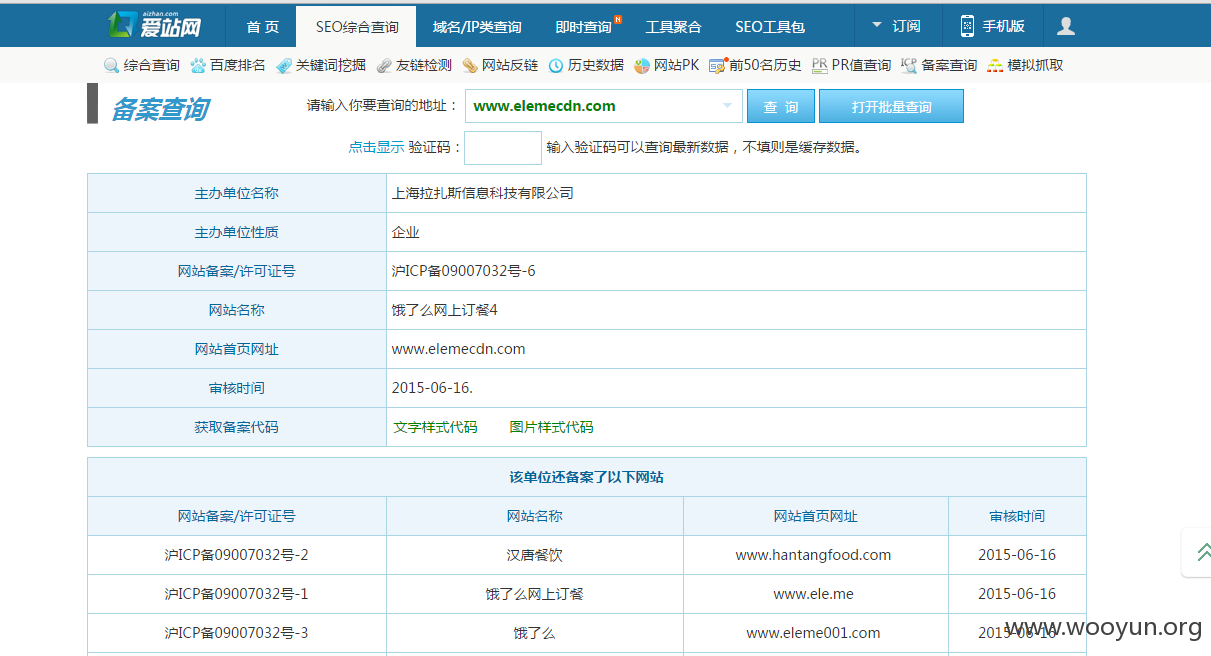Click the 手机版 phone icon
Viewport: 1211px width, 656px height.
[x=967, y=26]
